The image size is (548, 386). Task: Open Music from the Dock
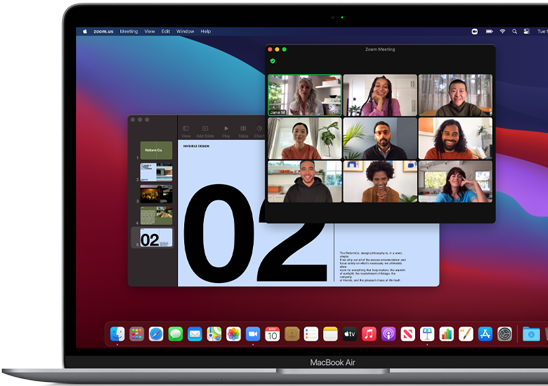pyautogui.click(x=369, y=334)
